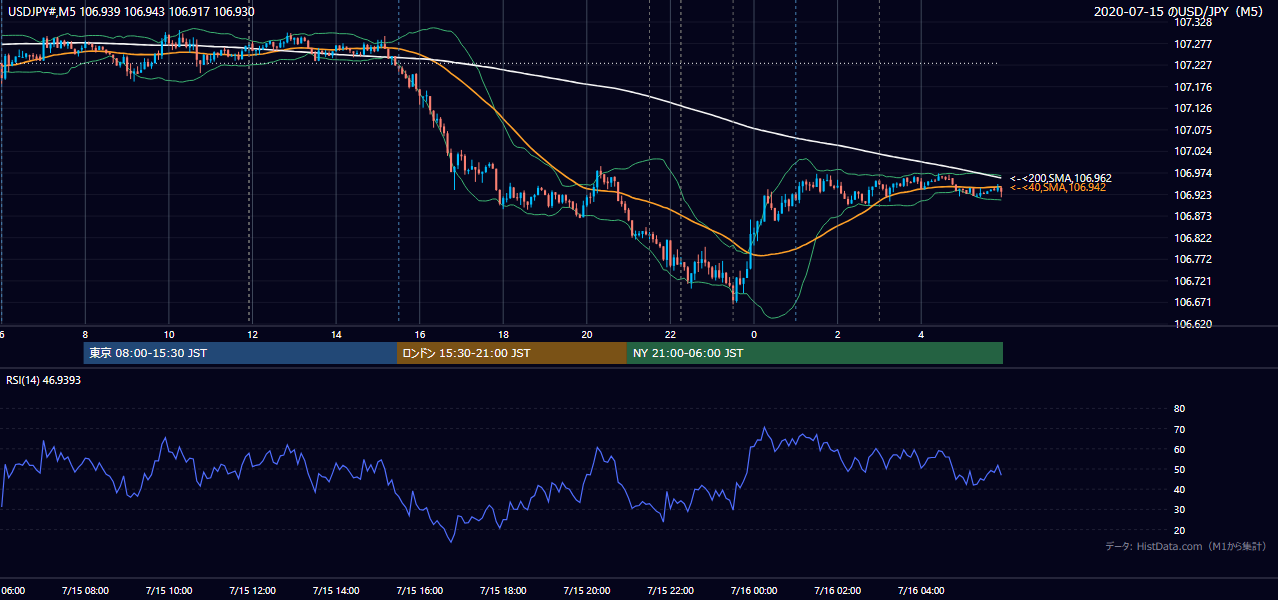Click price axis label 106.873
Screen dimensions: 1278x600
(1193, 216)
